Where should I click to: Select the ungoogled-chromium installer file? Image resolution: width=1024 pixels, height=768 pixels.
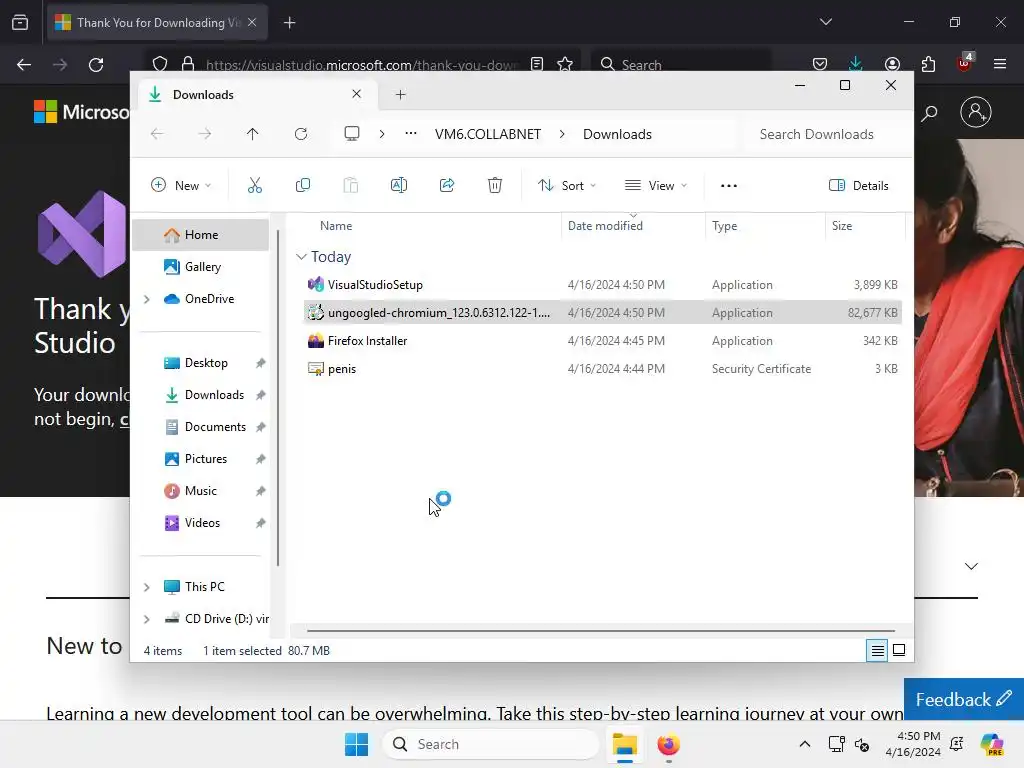coord(603,313)
